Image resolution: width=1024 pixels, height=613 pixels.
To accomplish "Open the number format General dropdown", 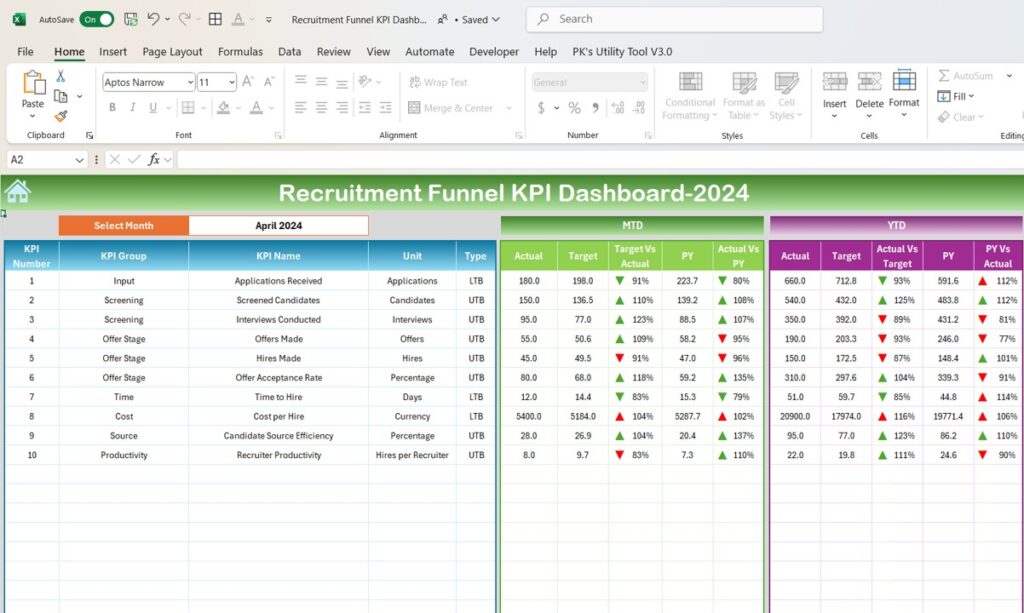I will click(x=643, y=82).
